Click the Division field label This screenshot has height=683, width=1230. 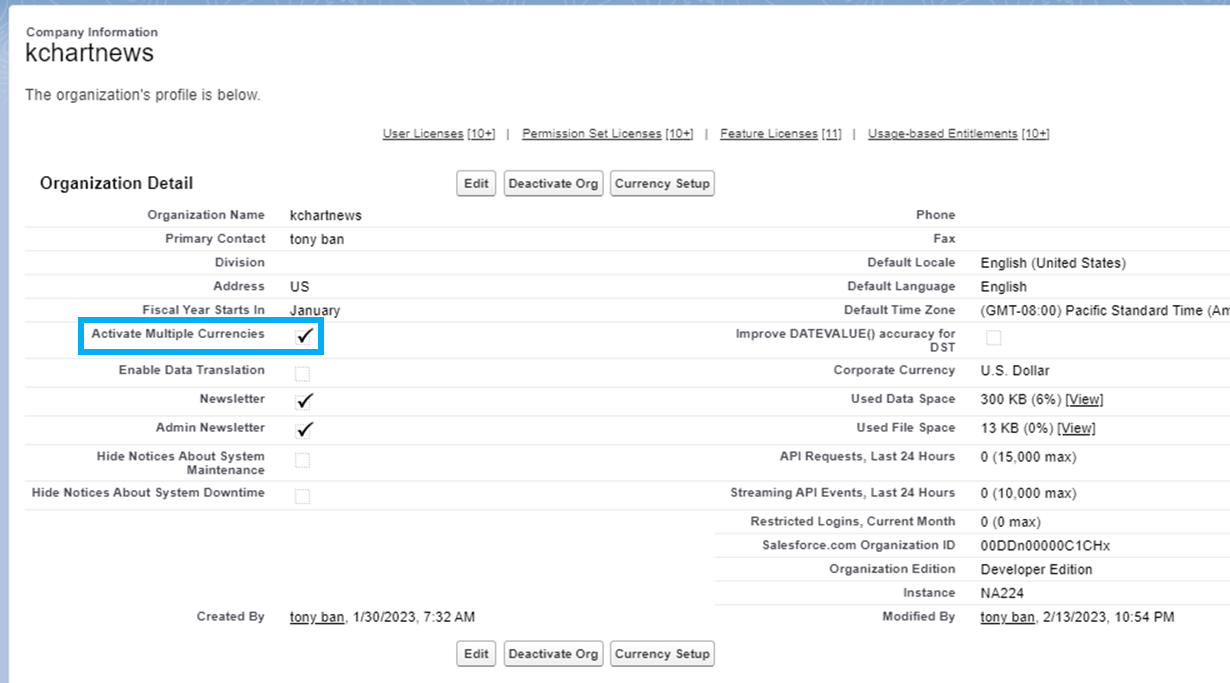(240, 263)
